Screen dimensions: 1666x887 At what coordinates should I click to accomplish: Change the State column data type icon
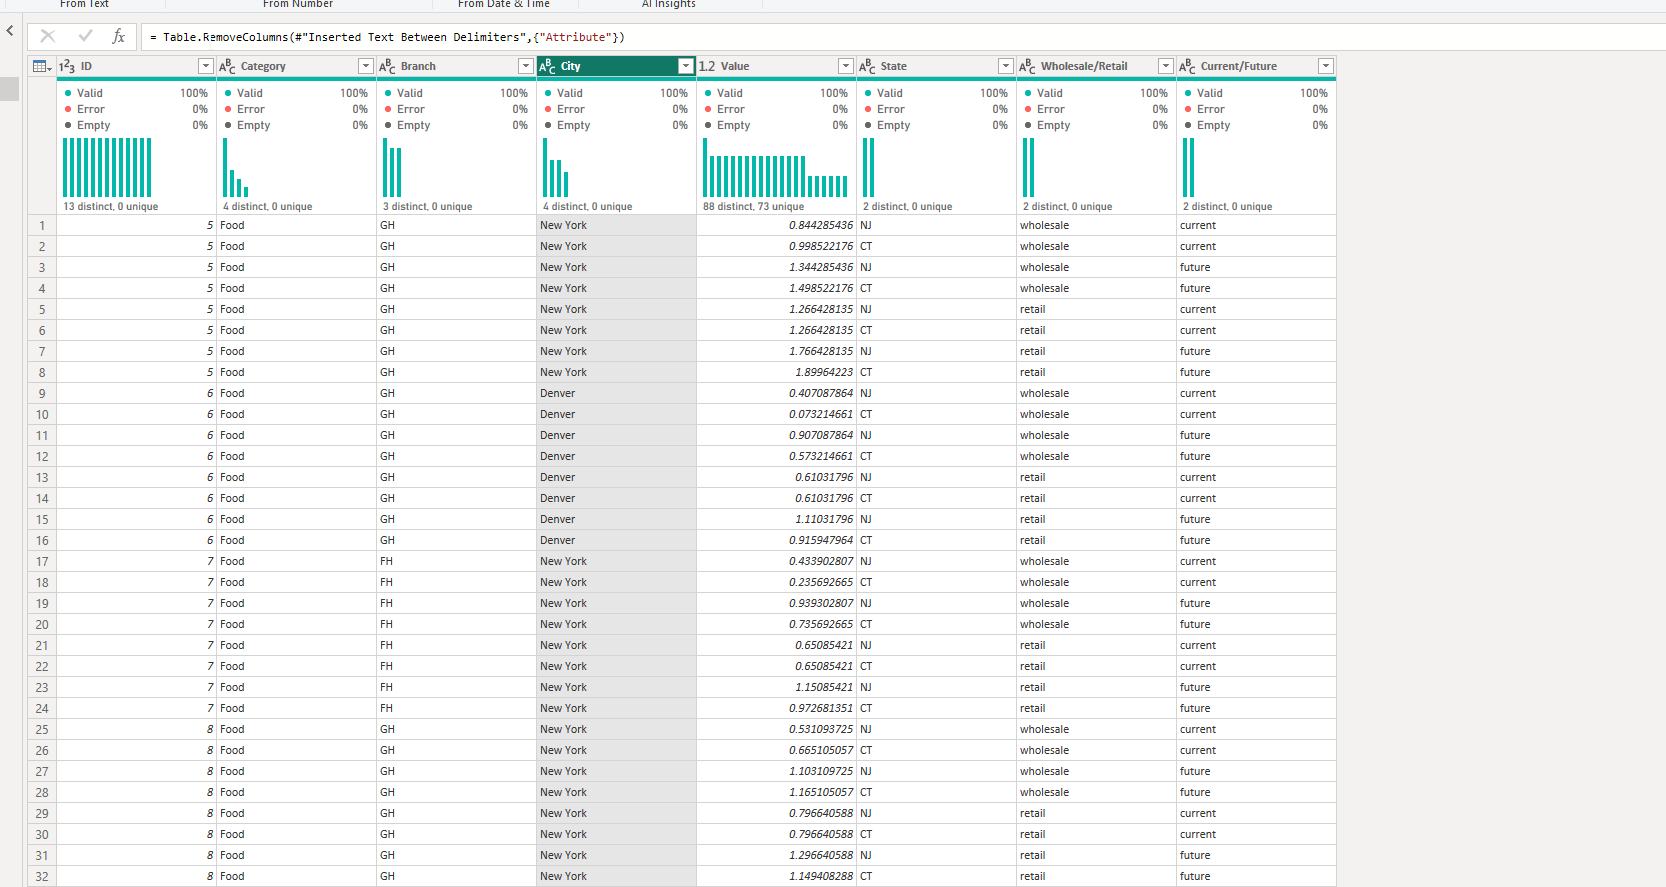pos(867,66)
